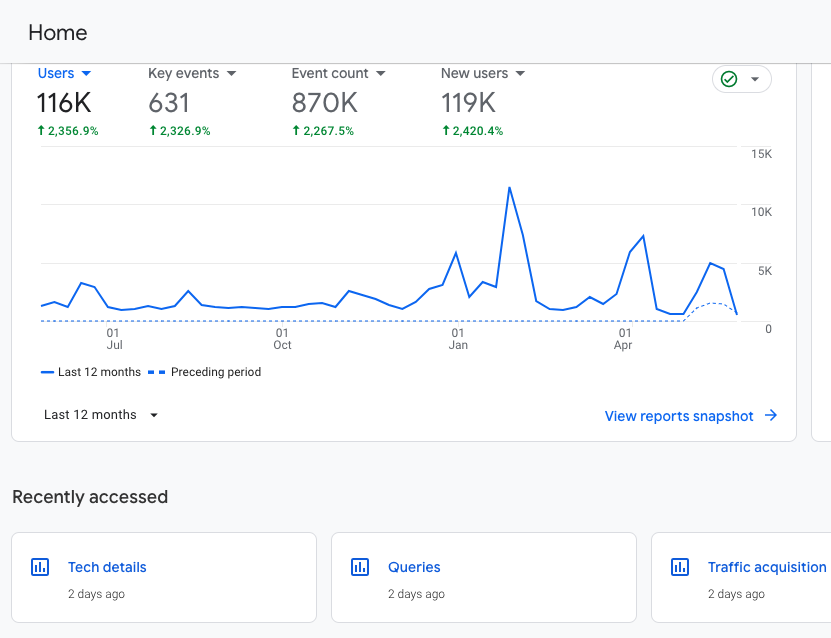
Task: Open the Traffic acquisition report card
Action: (741, 578)
